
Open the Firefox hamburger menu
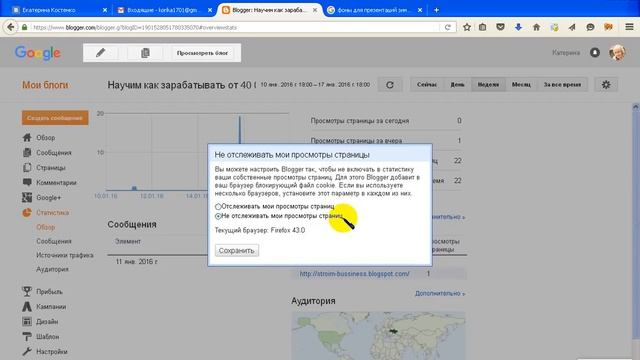pyautogui.click(x=629, y=27)
